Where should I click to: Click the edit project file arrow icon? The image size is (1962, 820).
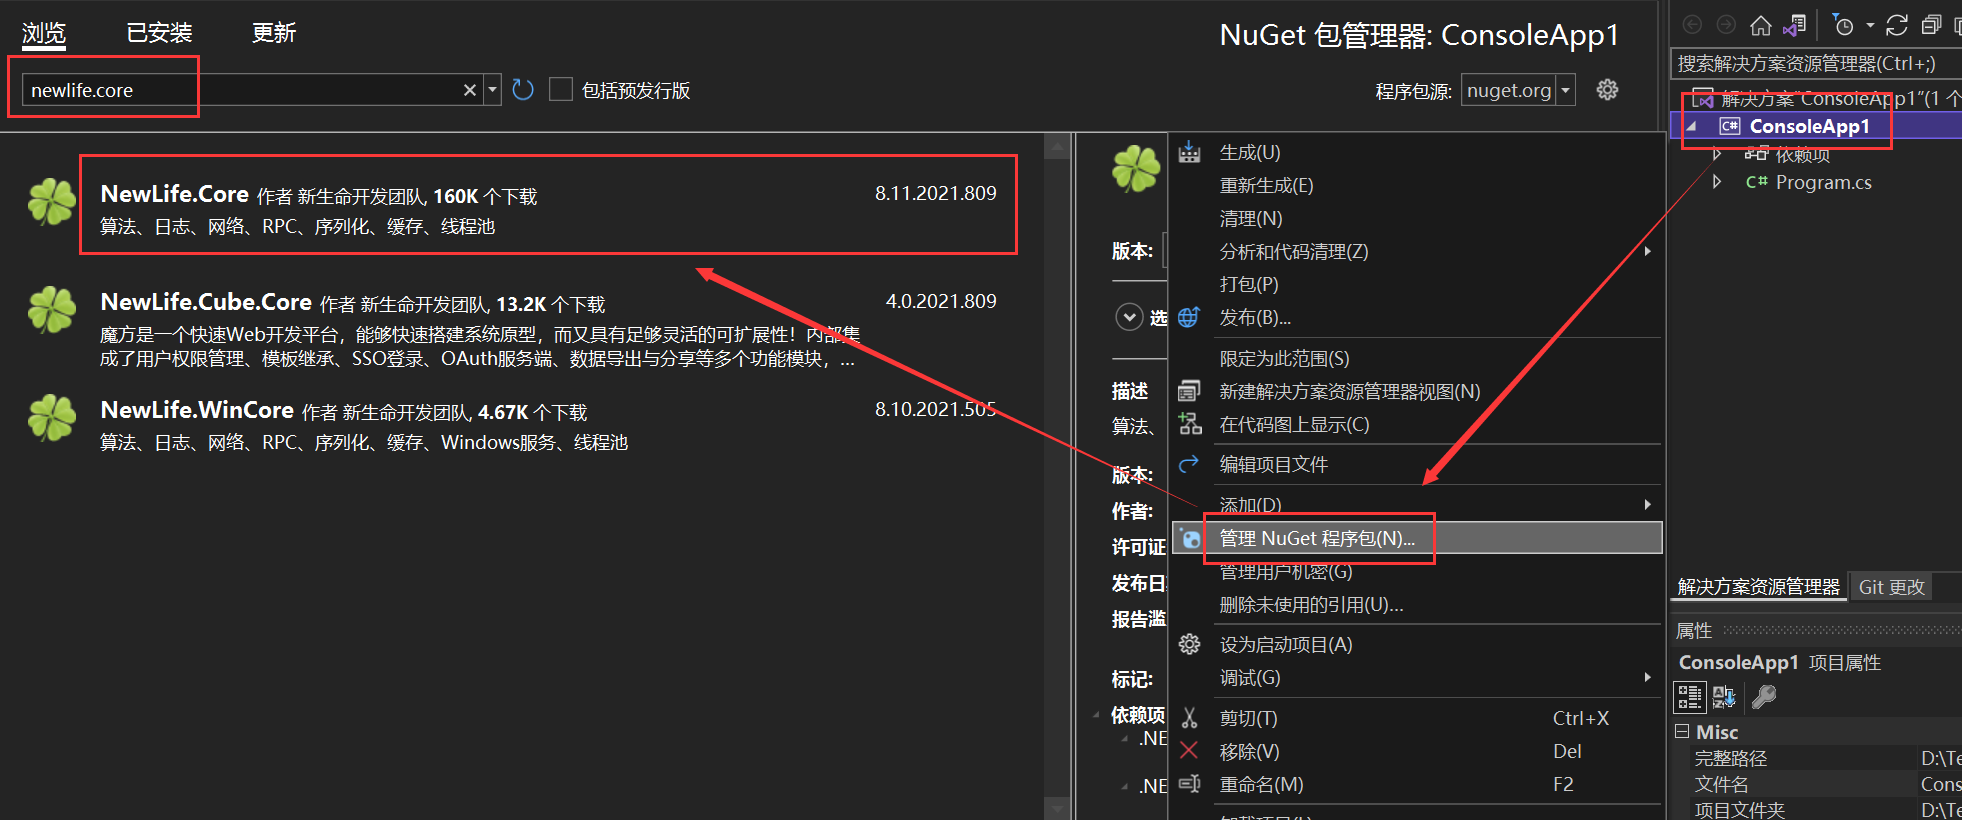click(1189, 464)
